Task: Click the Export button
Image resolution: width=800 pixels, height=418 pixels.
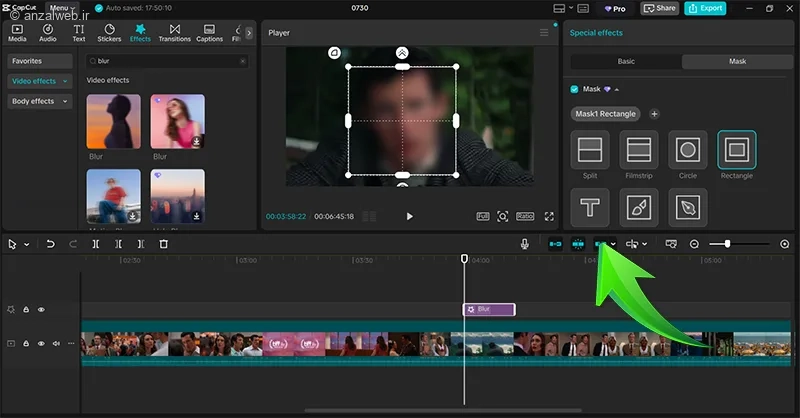Action: click(705, 8)
